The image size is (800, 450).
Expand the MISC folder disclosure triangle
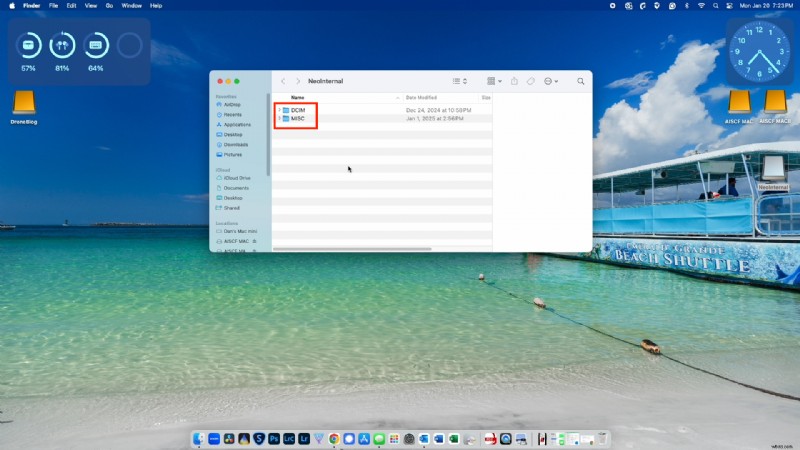click(279, 118)
